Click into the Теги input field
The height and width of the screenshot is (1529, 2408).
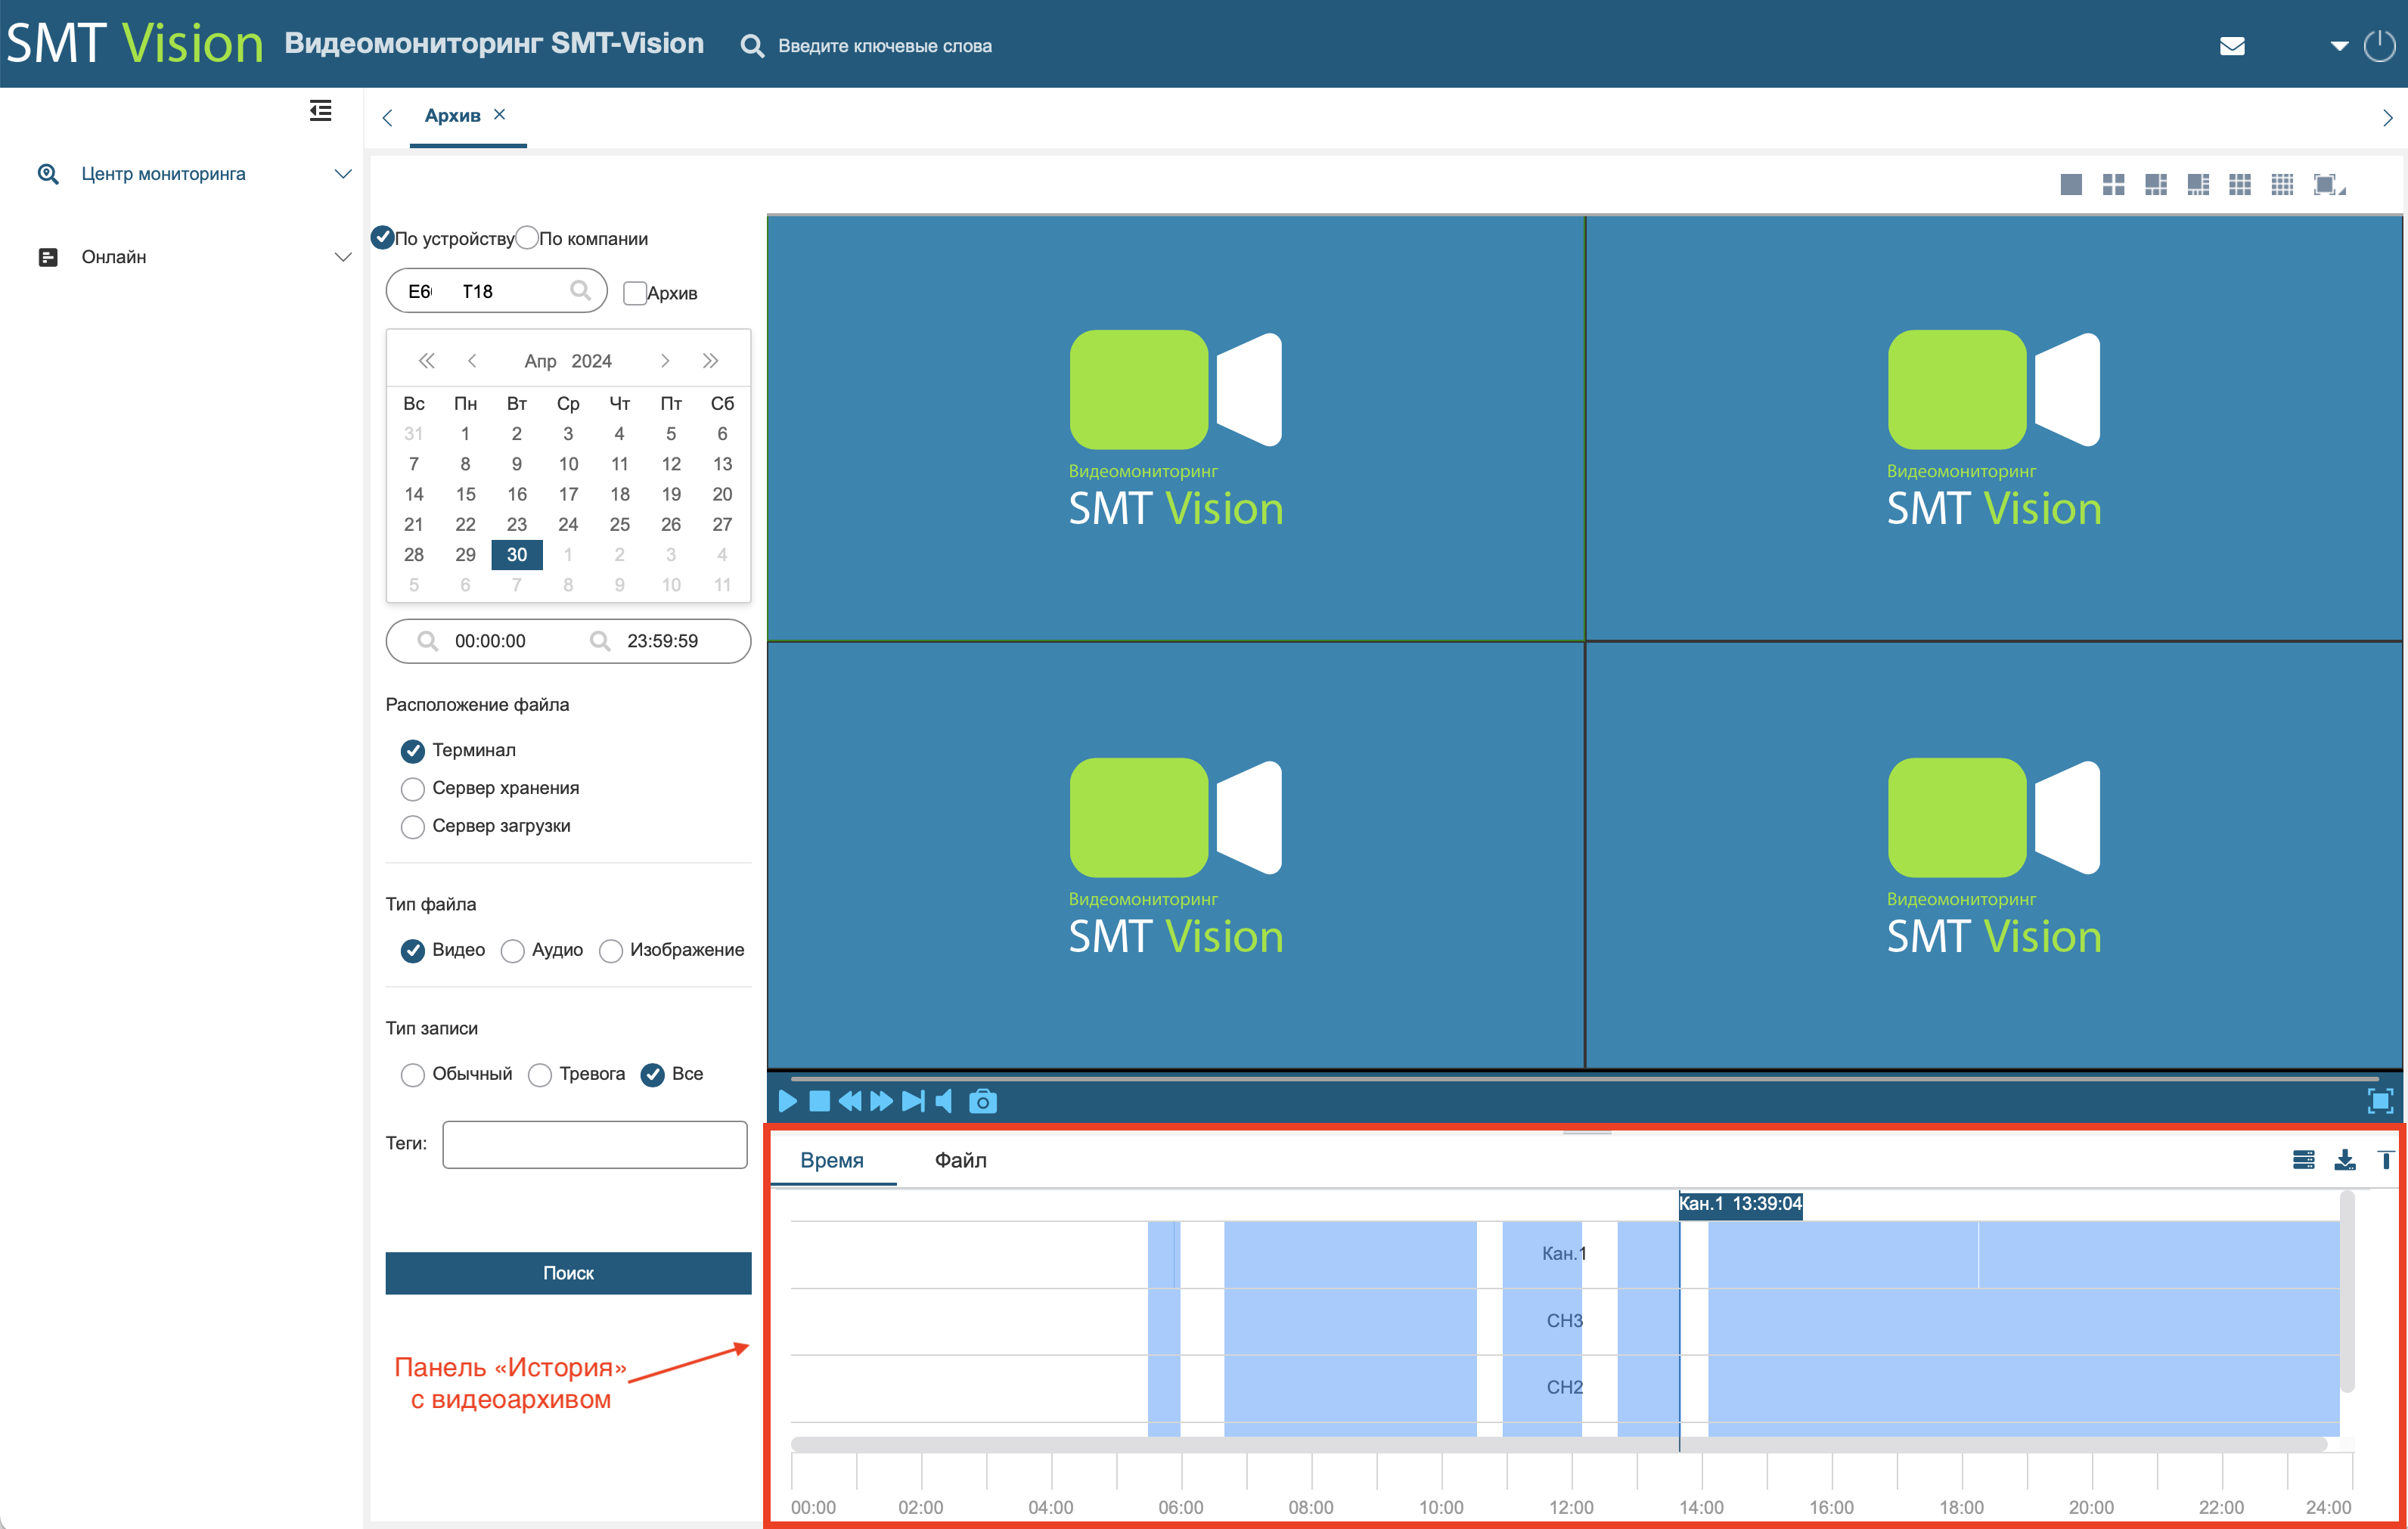pos(595,1144)
